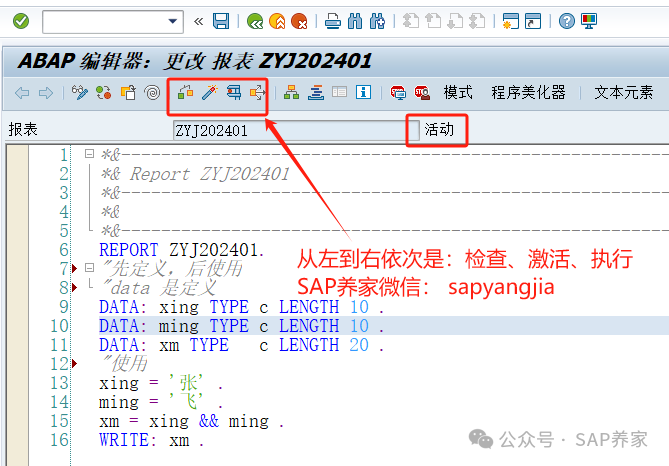Activate the program with the wand icon
The width and height of the screenshot is (669, 466).
209,92
